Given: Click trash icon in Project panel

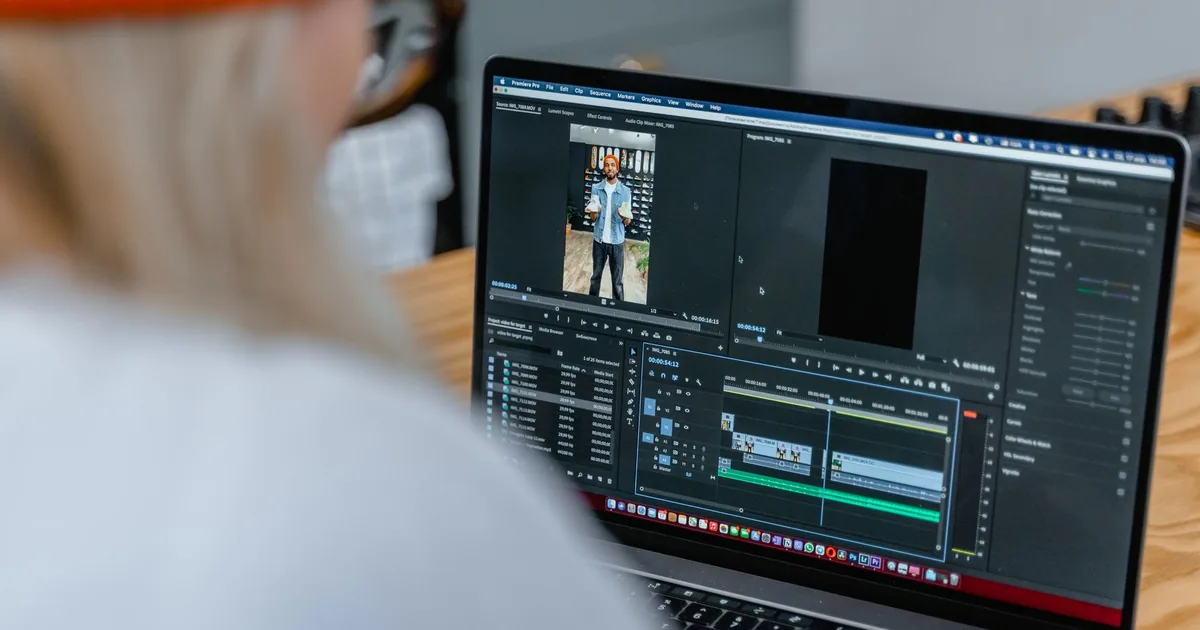Looking at the screenshot, I should (610, 481).
